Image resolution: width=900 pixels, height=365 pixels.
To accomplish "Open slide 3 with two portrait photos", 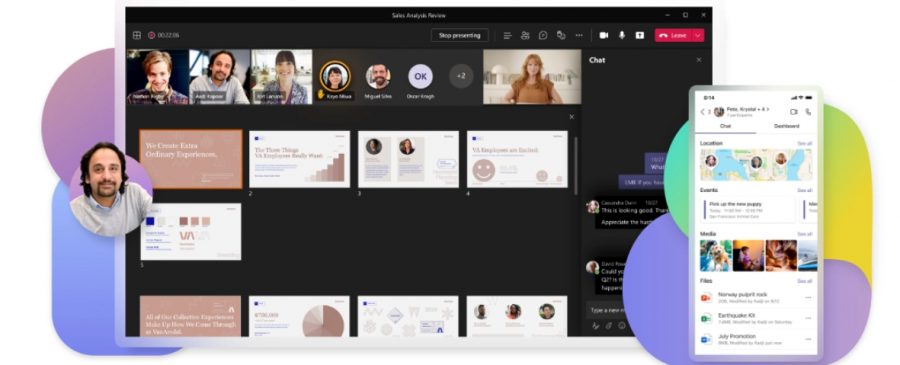I will tap(408, 159).
